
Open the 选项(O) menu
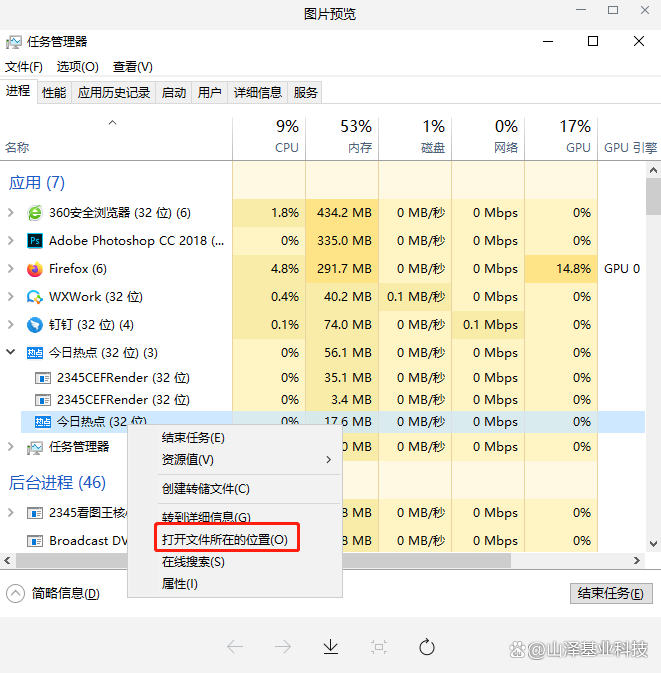[77, 67]
